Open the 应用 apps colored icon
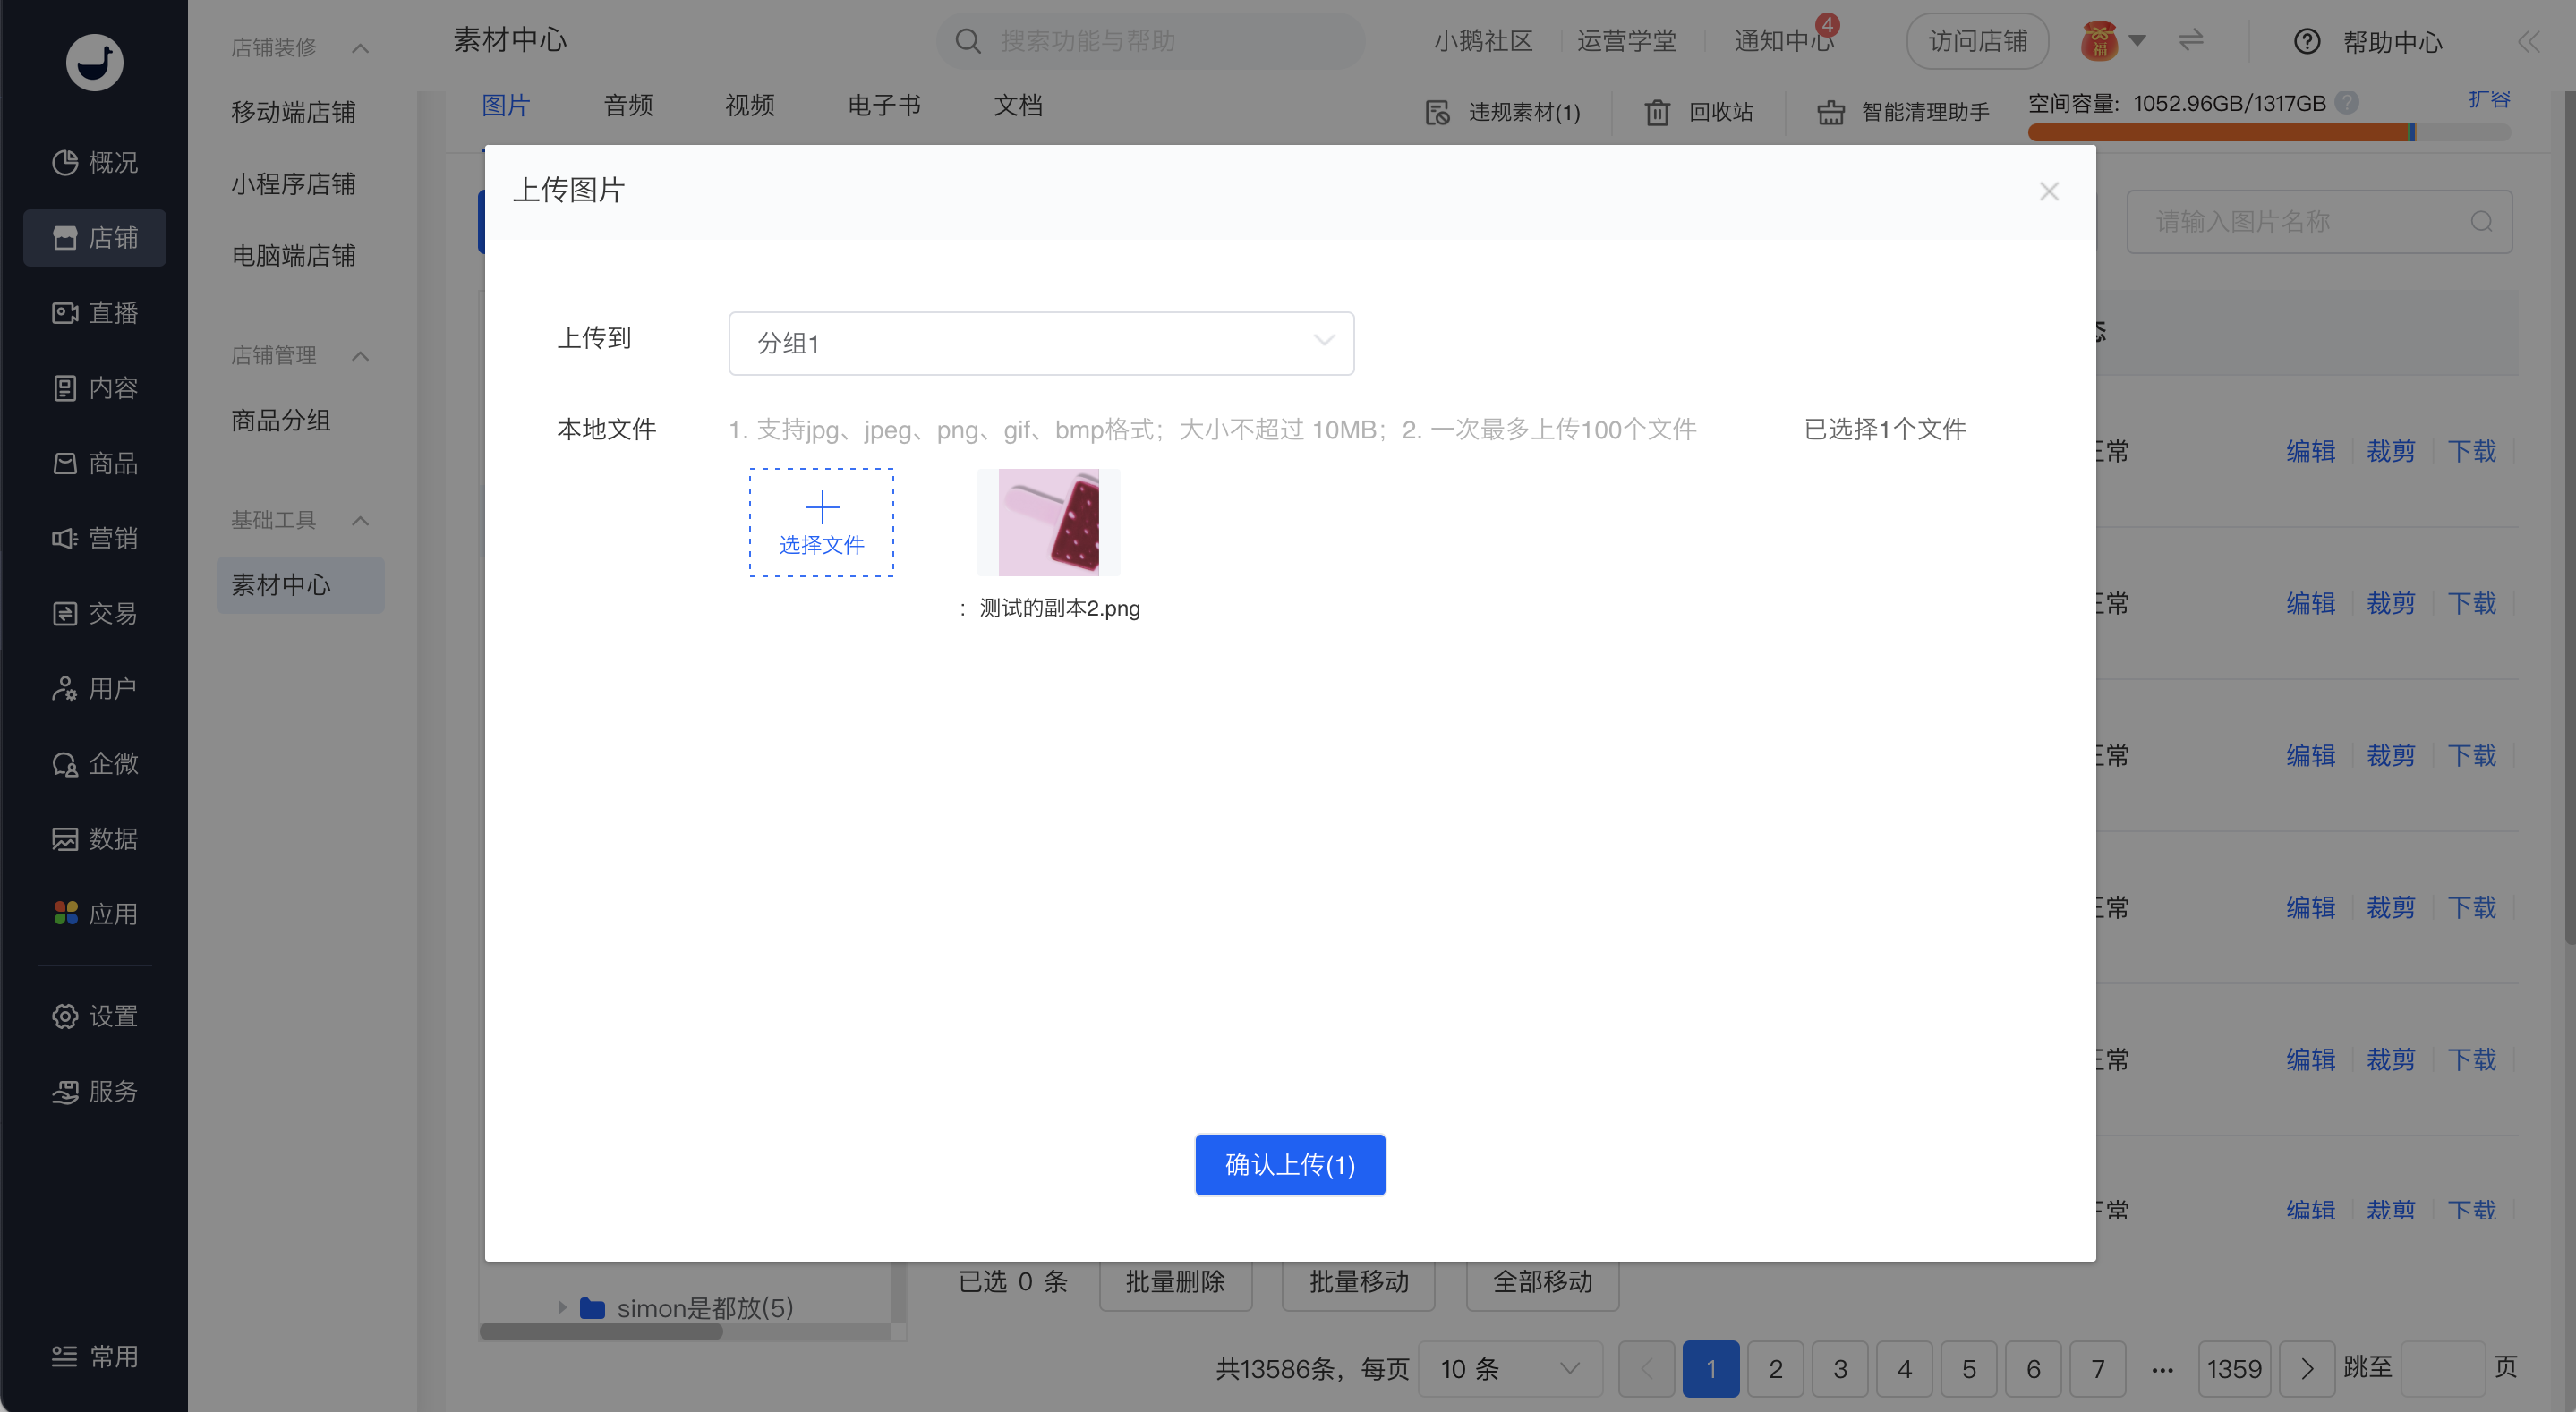The image size is (2576, 1412). [x=65, y=913]
